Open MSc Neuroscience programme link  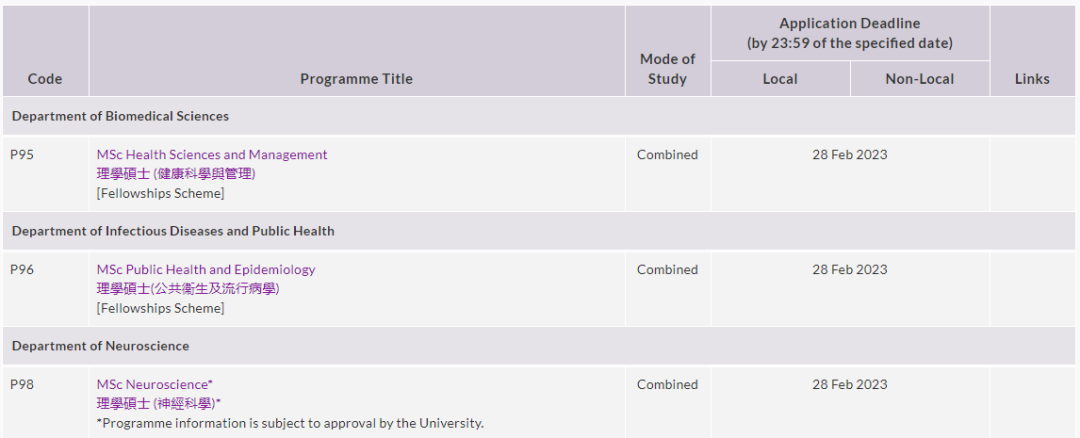click(x=154, y=385)
